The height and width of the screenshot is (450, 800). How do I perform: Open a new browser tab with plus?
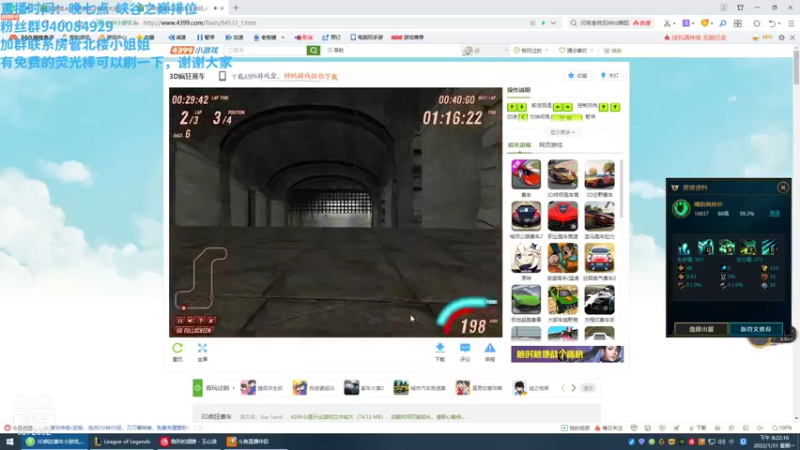(x=236, y=8)
